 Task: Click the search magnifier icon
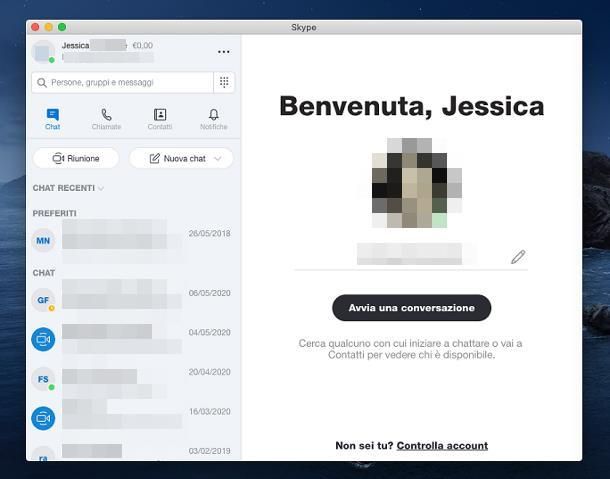42,82
